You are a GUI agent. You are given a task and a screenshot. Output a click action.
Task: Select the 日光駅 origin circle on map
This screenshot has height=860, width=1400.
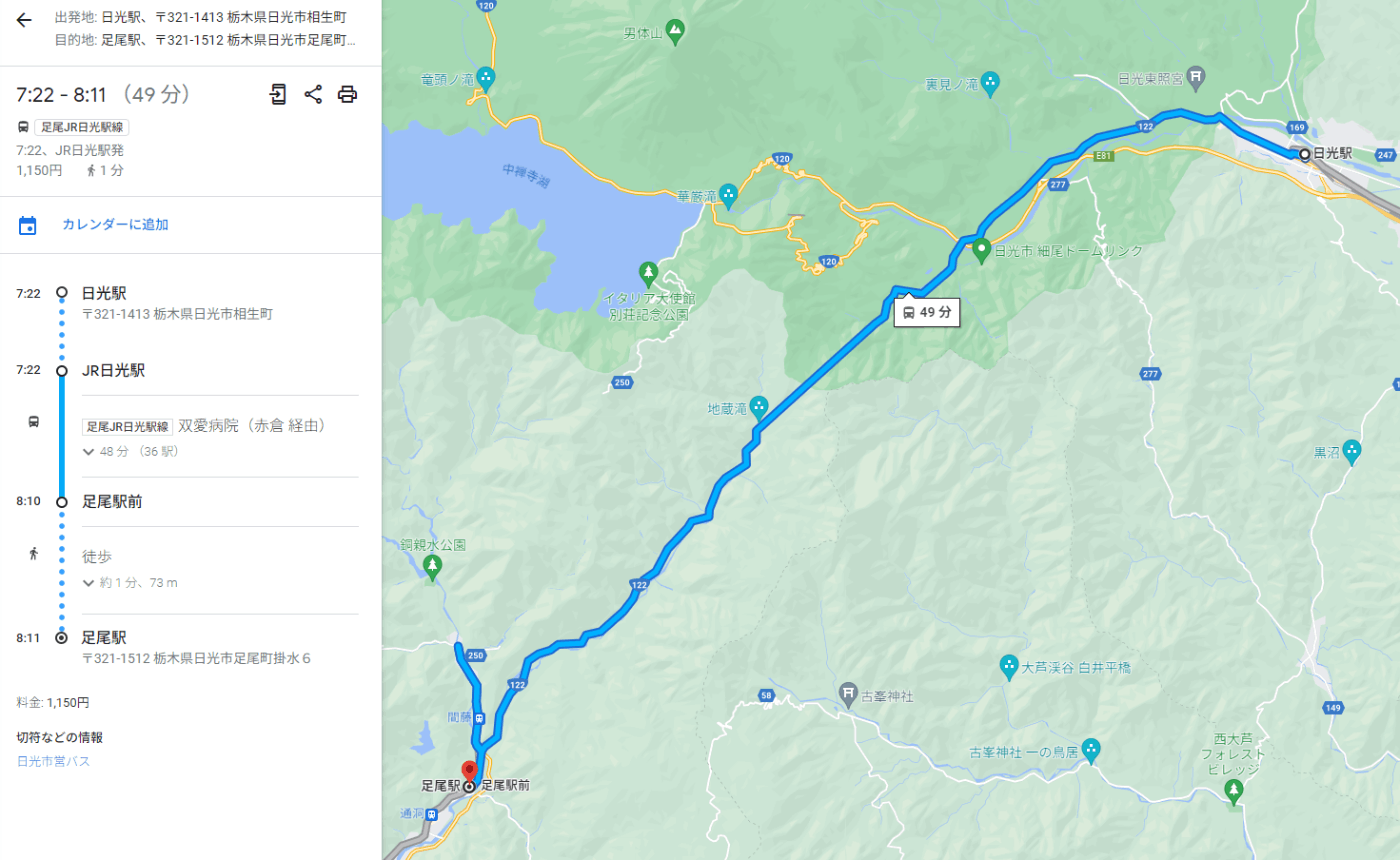click(1304, 154)
